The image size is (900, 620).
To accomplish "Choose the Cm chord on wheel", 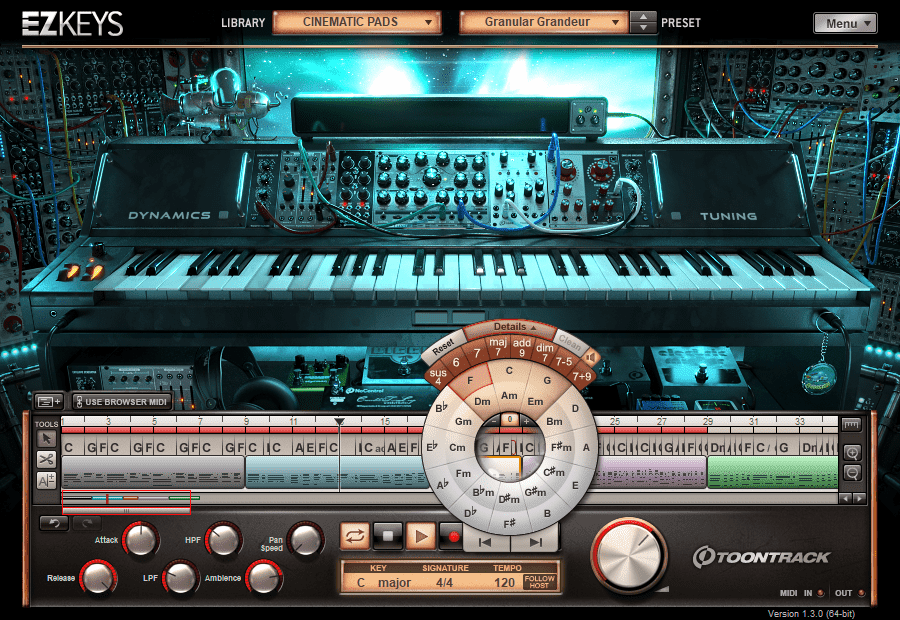I will [457, 447].
